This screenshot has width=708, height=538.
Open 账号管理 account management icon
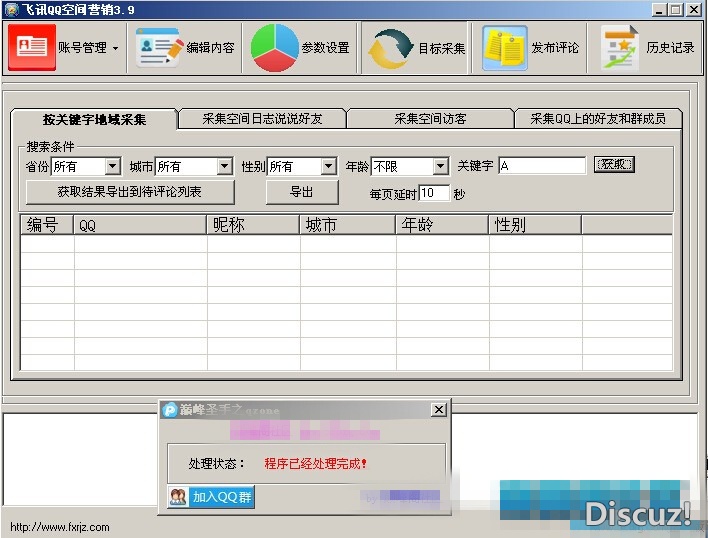(x=32, y=47)
